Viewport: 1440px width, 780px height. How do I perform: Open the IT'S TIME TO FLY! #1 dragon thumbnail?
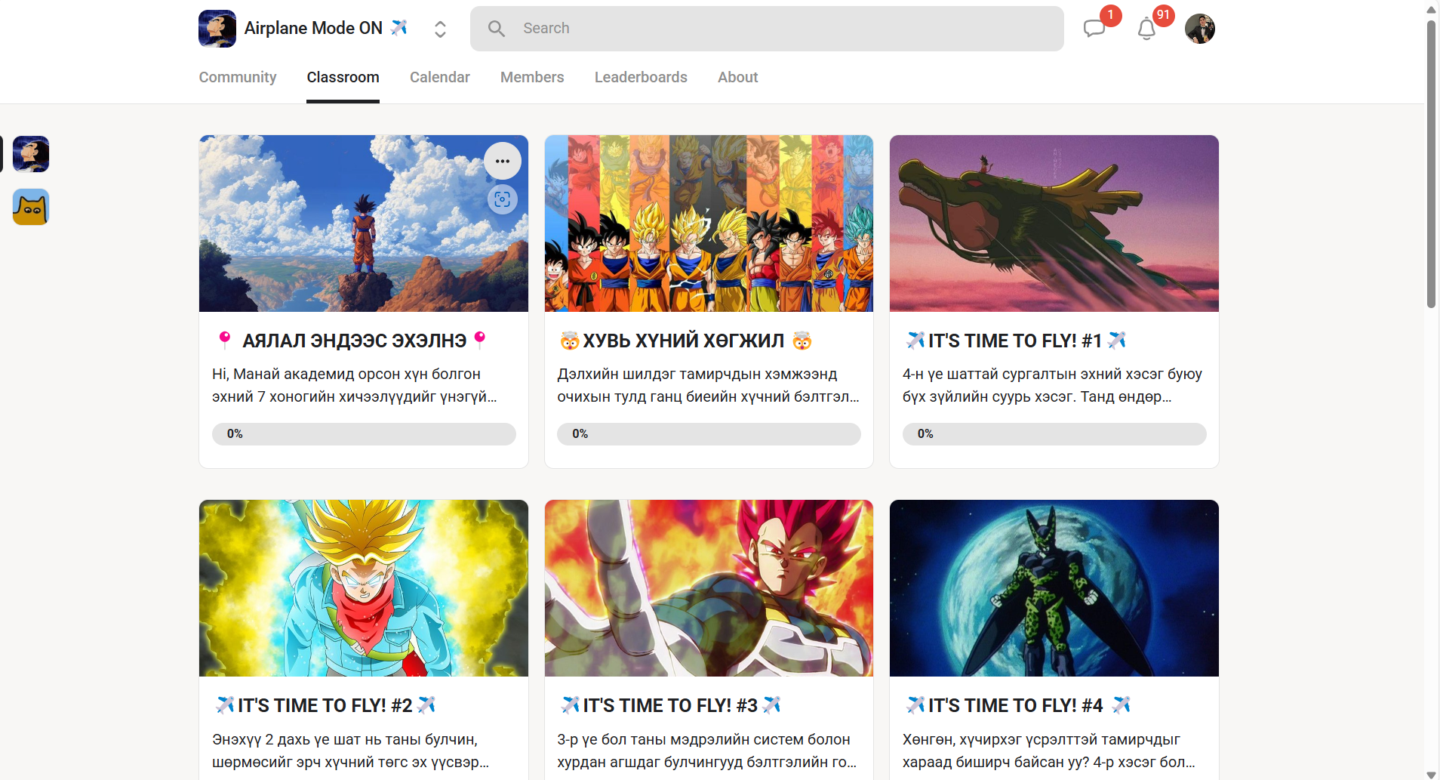[x=1054, y=224]
